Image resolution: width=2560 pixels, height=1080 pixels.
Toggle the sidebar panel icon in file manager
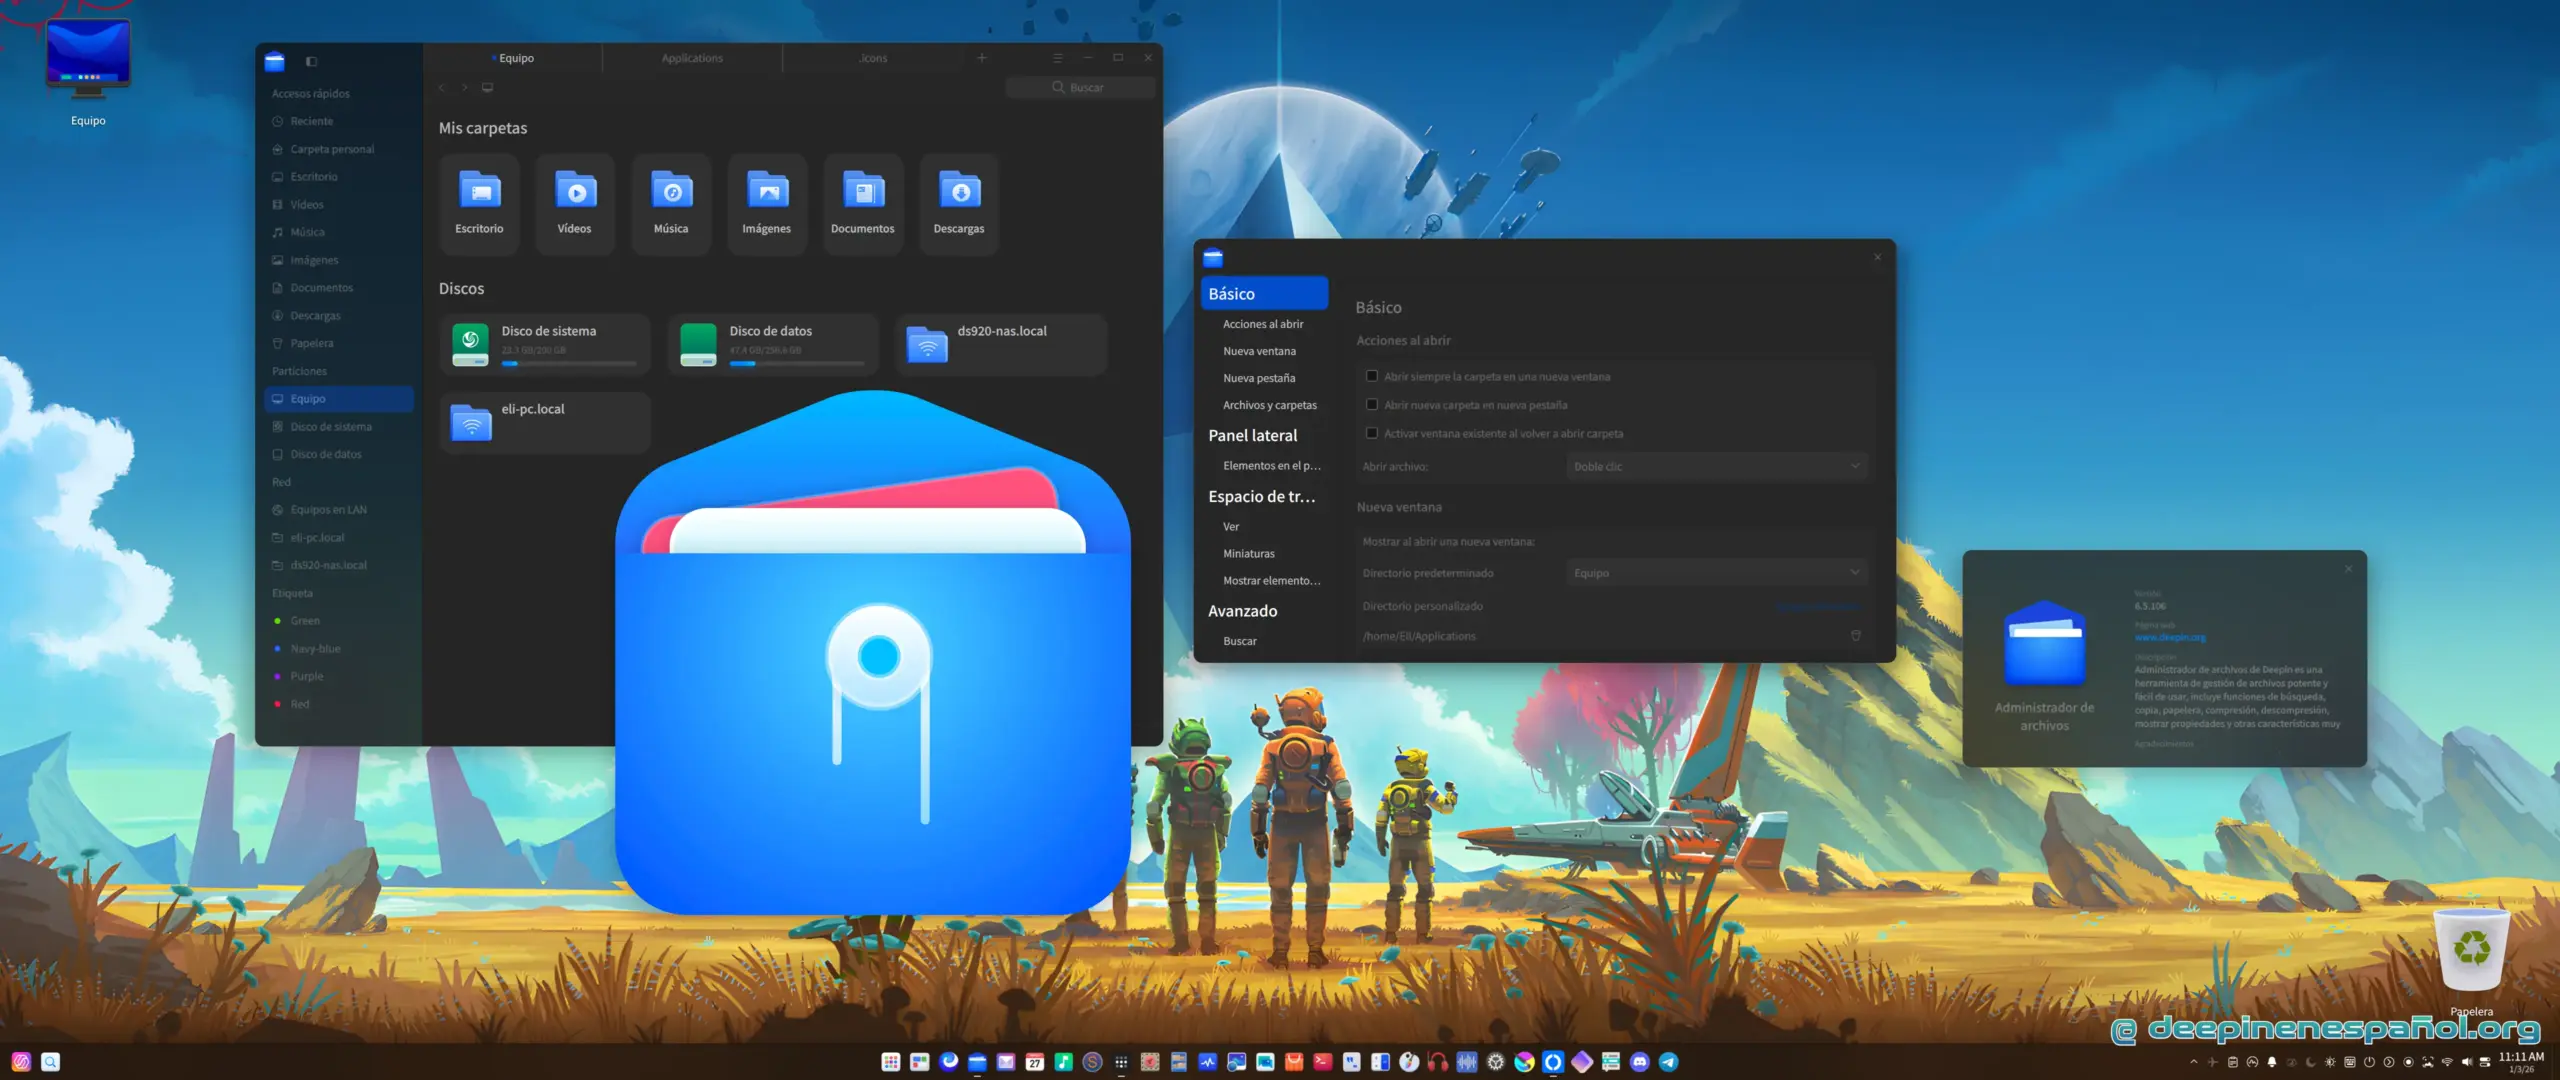click(x=311, y=62)
